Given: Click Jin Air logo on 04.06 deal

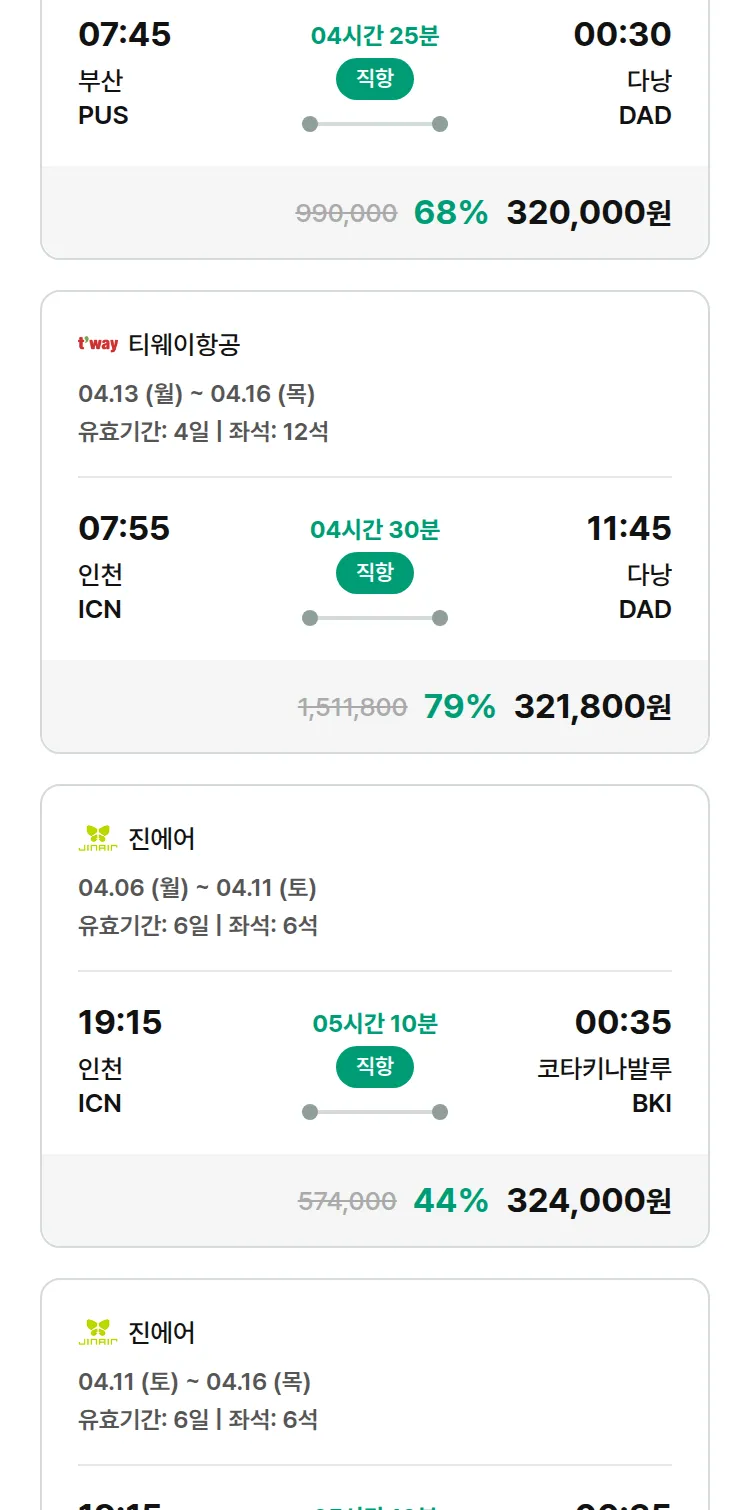Looking at the screenshot, I should 98,838.
